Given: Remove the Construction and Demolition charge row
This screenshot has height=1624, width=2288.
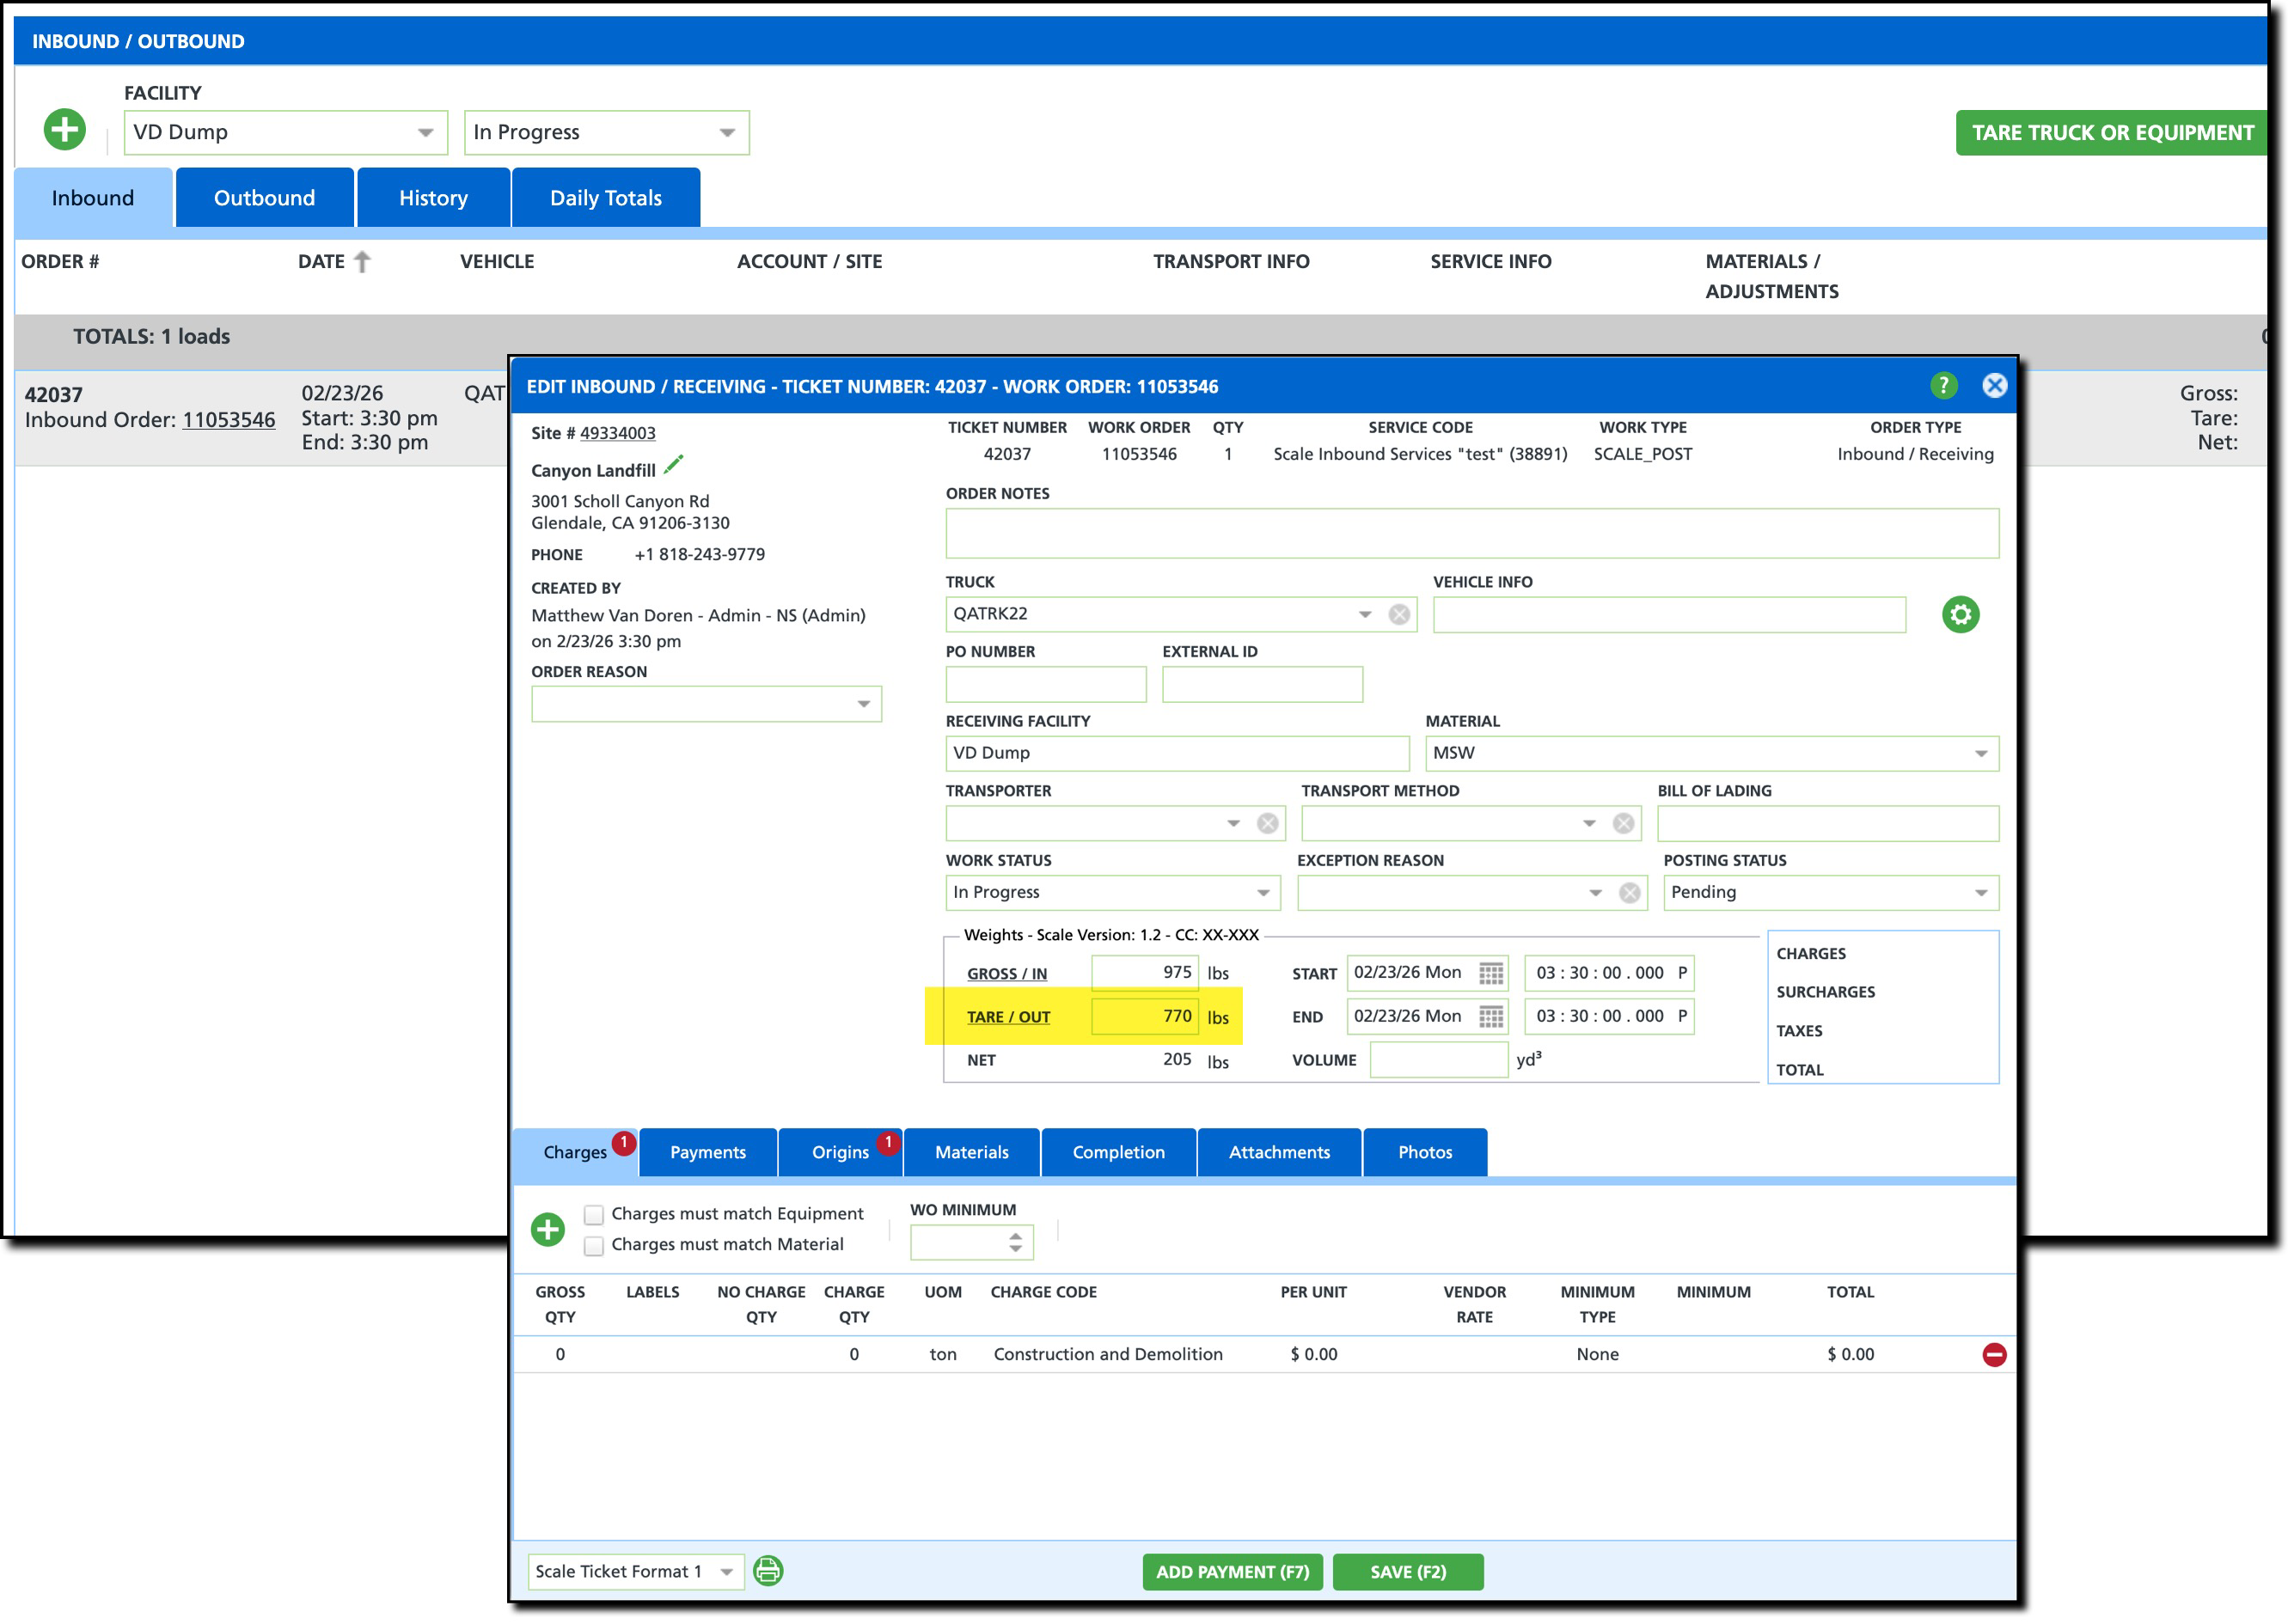Looking at the screenshot, I should tap(1993, 1355).
